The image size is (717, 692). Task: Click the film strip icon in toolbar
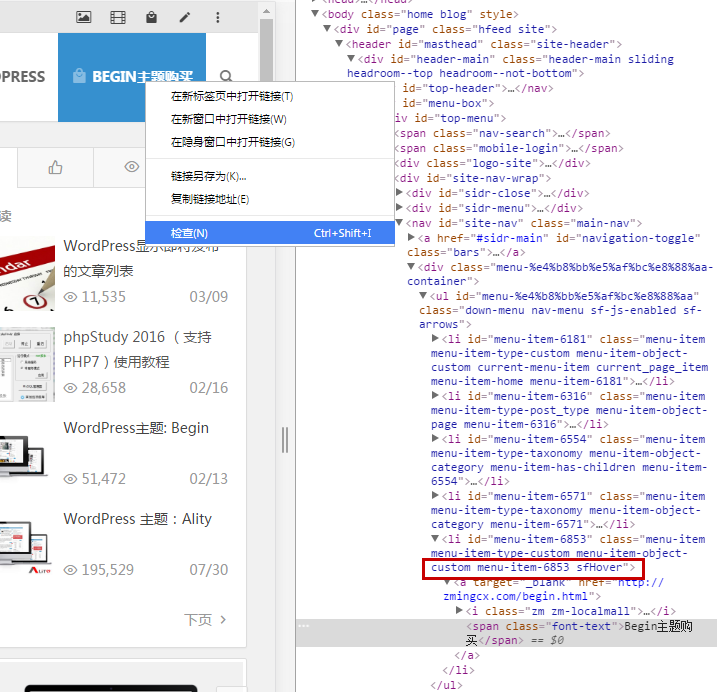[x=118, y=17]
